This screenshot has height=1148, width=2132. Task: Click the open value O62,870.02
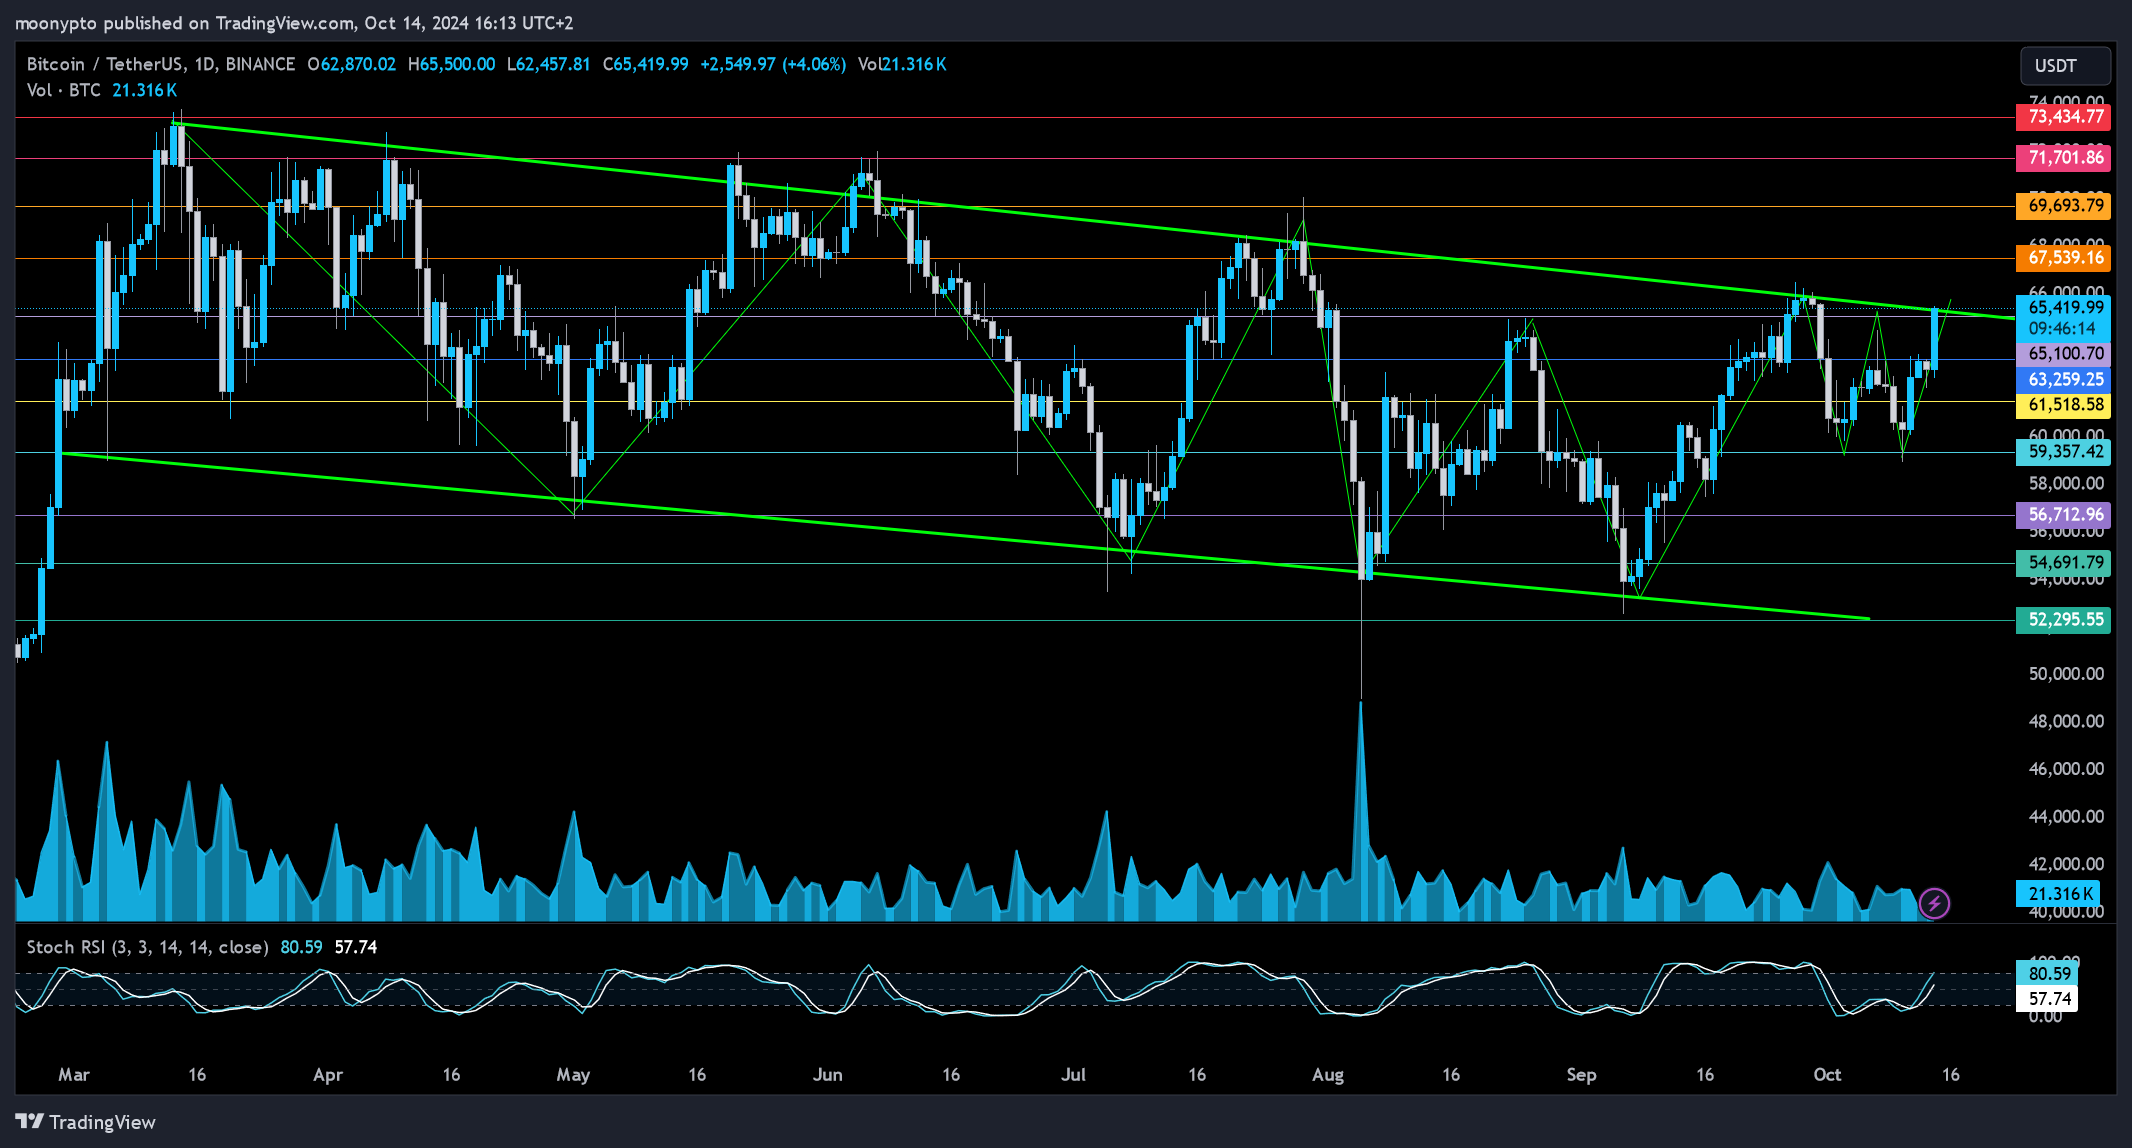pos(352,64)
